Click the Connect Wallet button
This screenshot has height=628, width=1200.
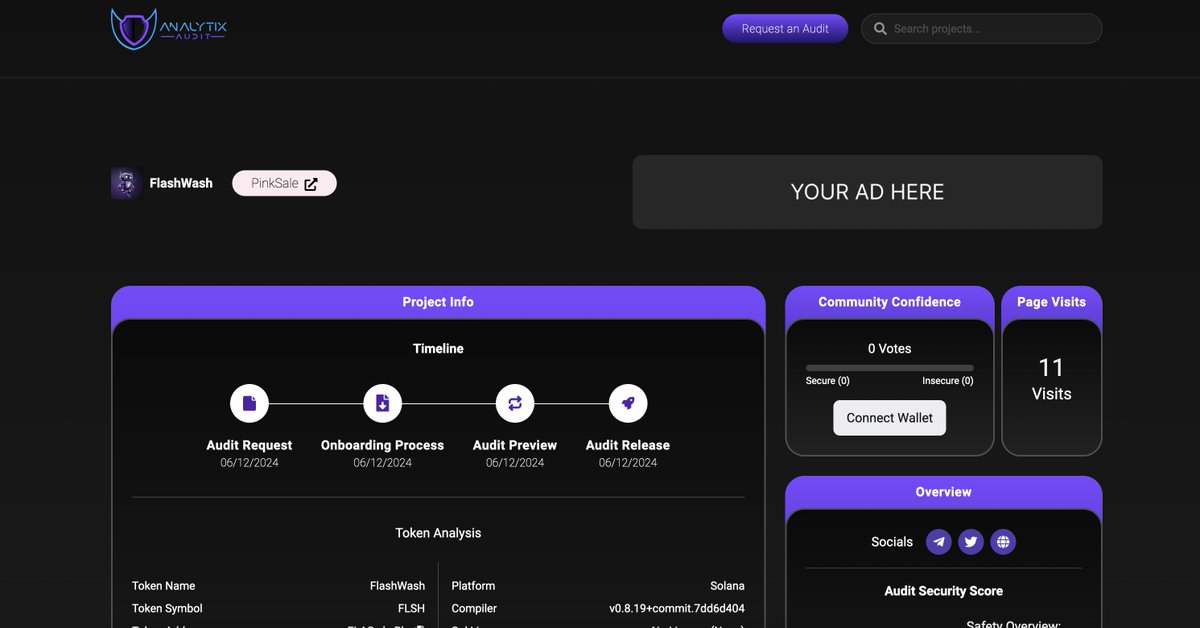point(889,418)
